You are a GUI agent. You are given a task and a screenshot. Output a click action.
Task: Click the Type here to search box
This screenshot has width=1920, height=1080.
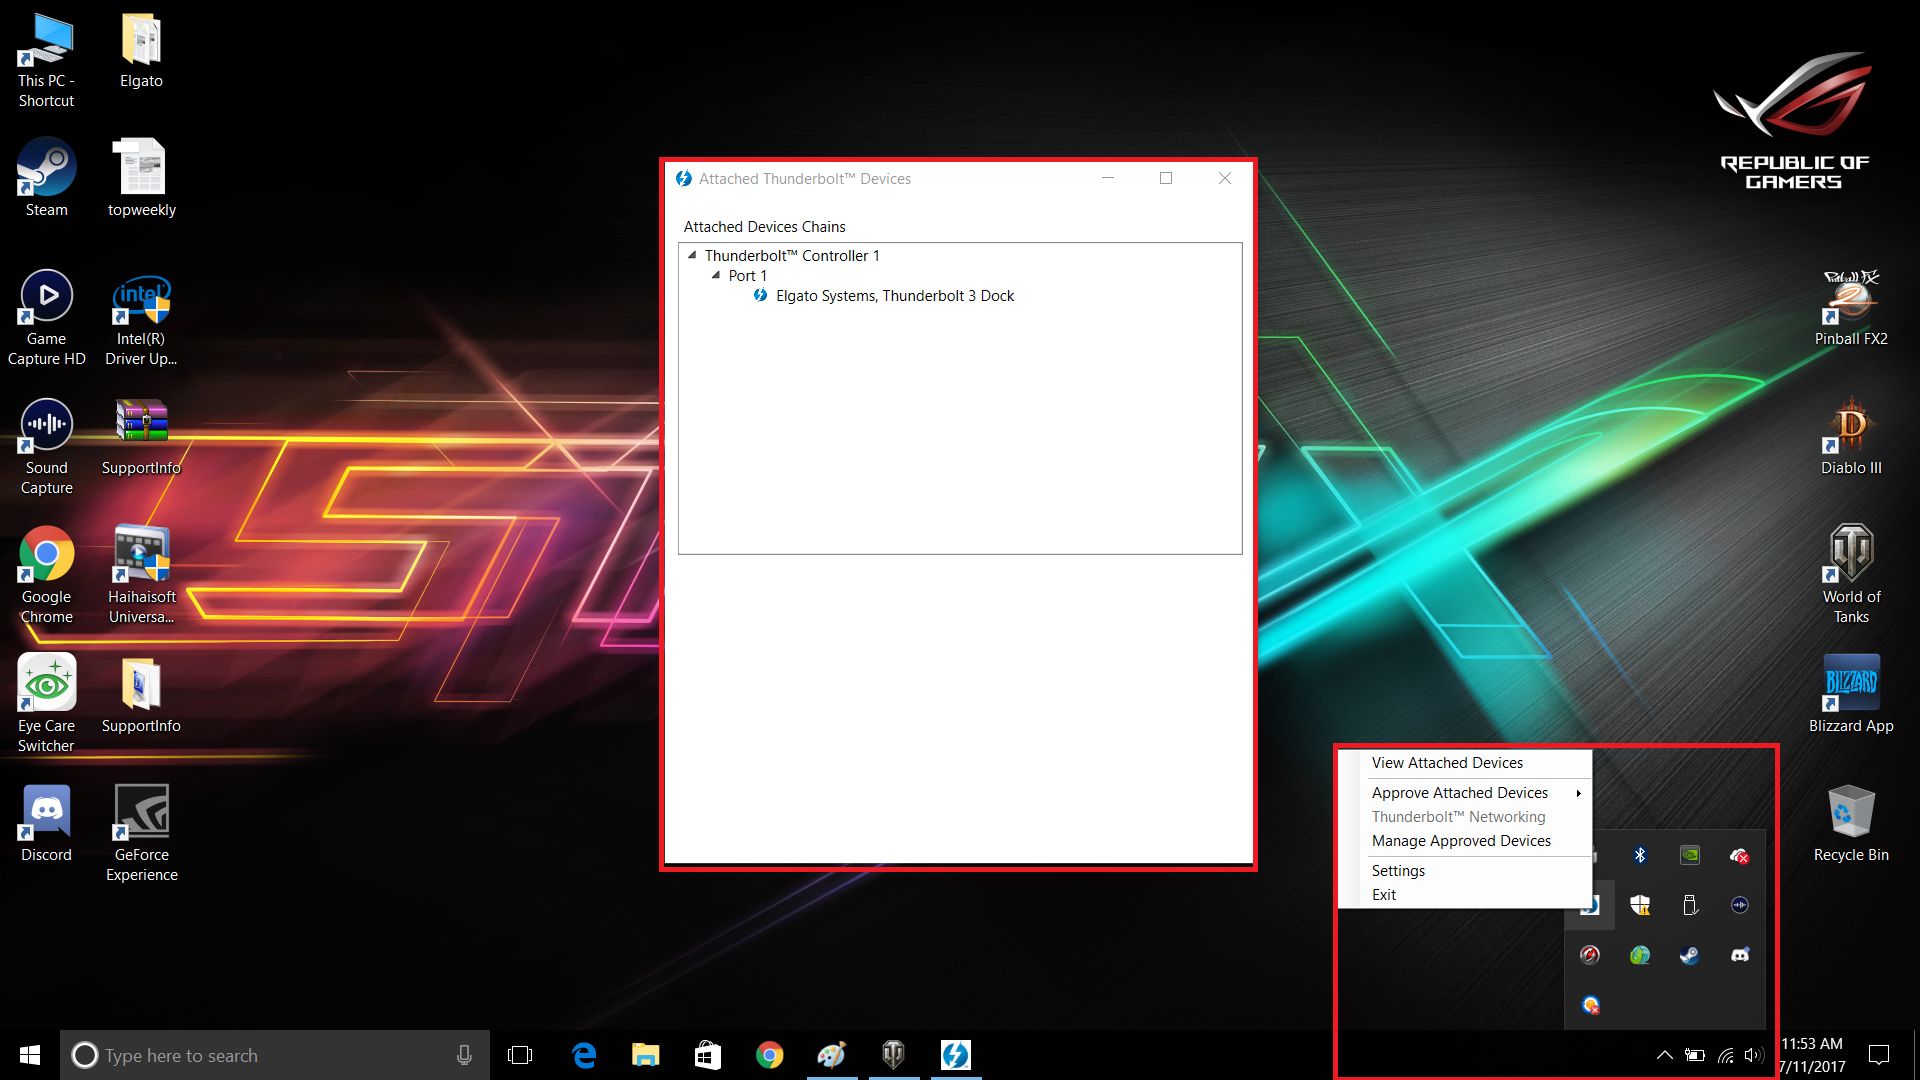tap(275, 1055)
